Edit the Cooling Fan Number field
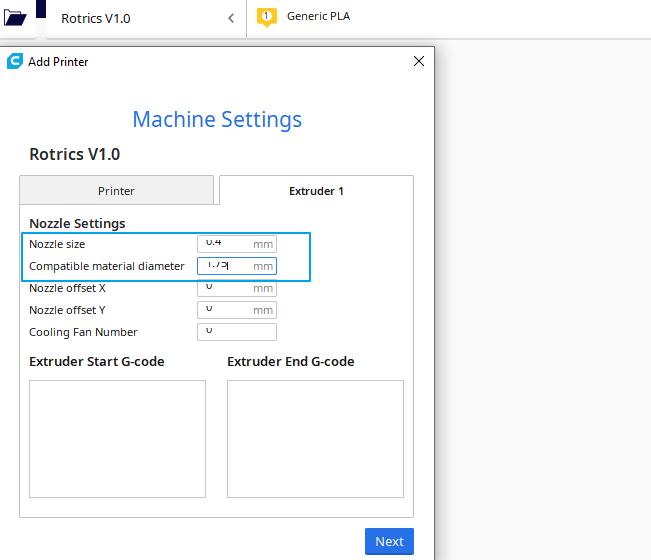Image resolution: width=651 pixels, height=560 pixels. click(x=237, y=332)
